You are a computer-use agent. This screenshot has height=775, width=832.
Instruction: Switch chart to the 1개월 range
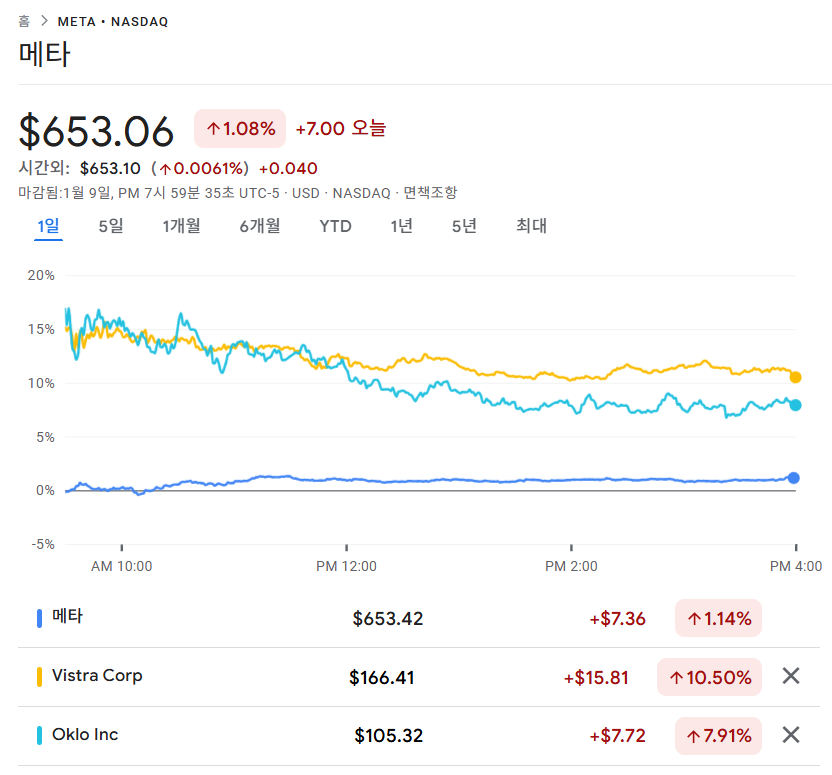pyautogui.click(x=181, y=226)
